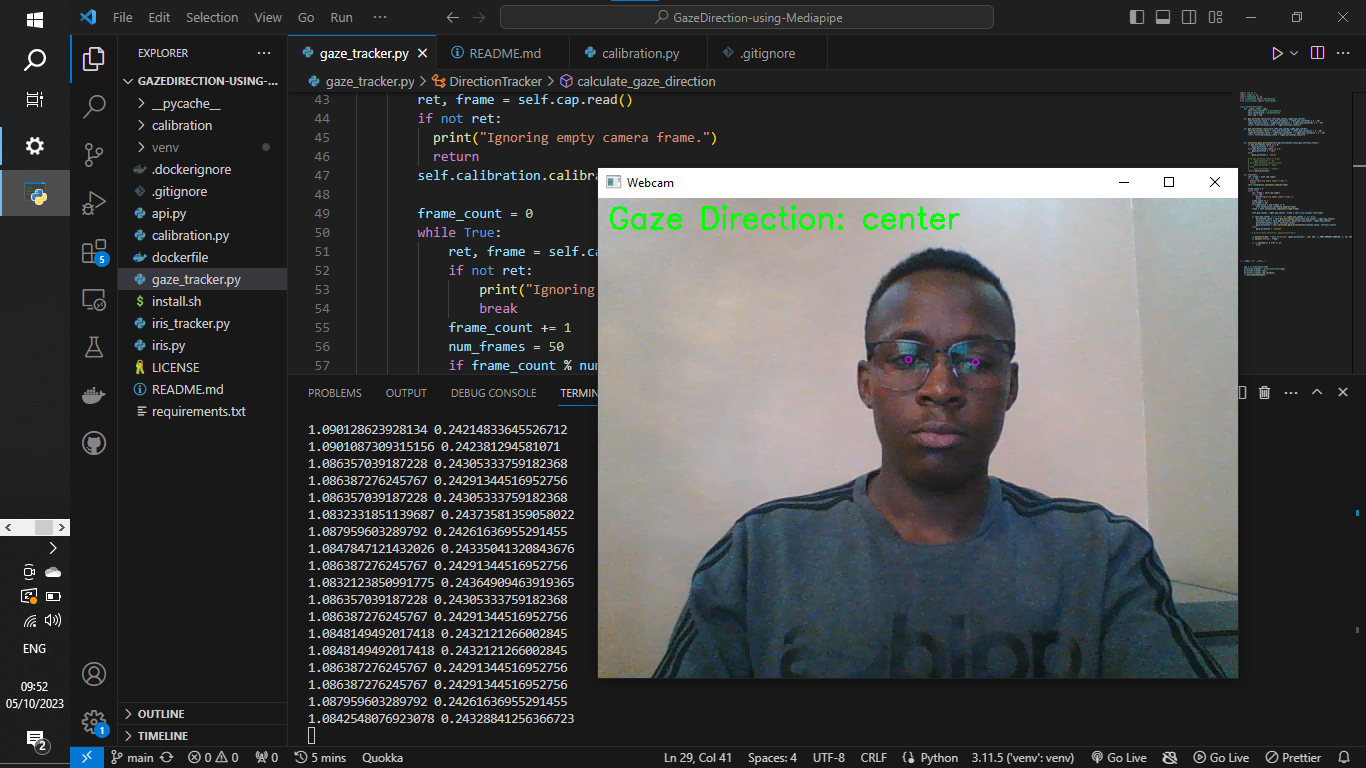The height and width of the screenshot is (768, 1366).
Task: Open the Testing view with the beaker icon
Action: click(93, 347)
